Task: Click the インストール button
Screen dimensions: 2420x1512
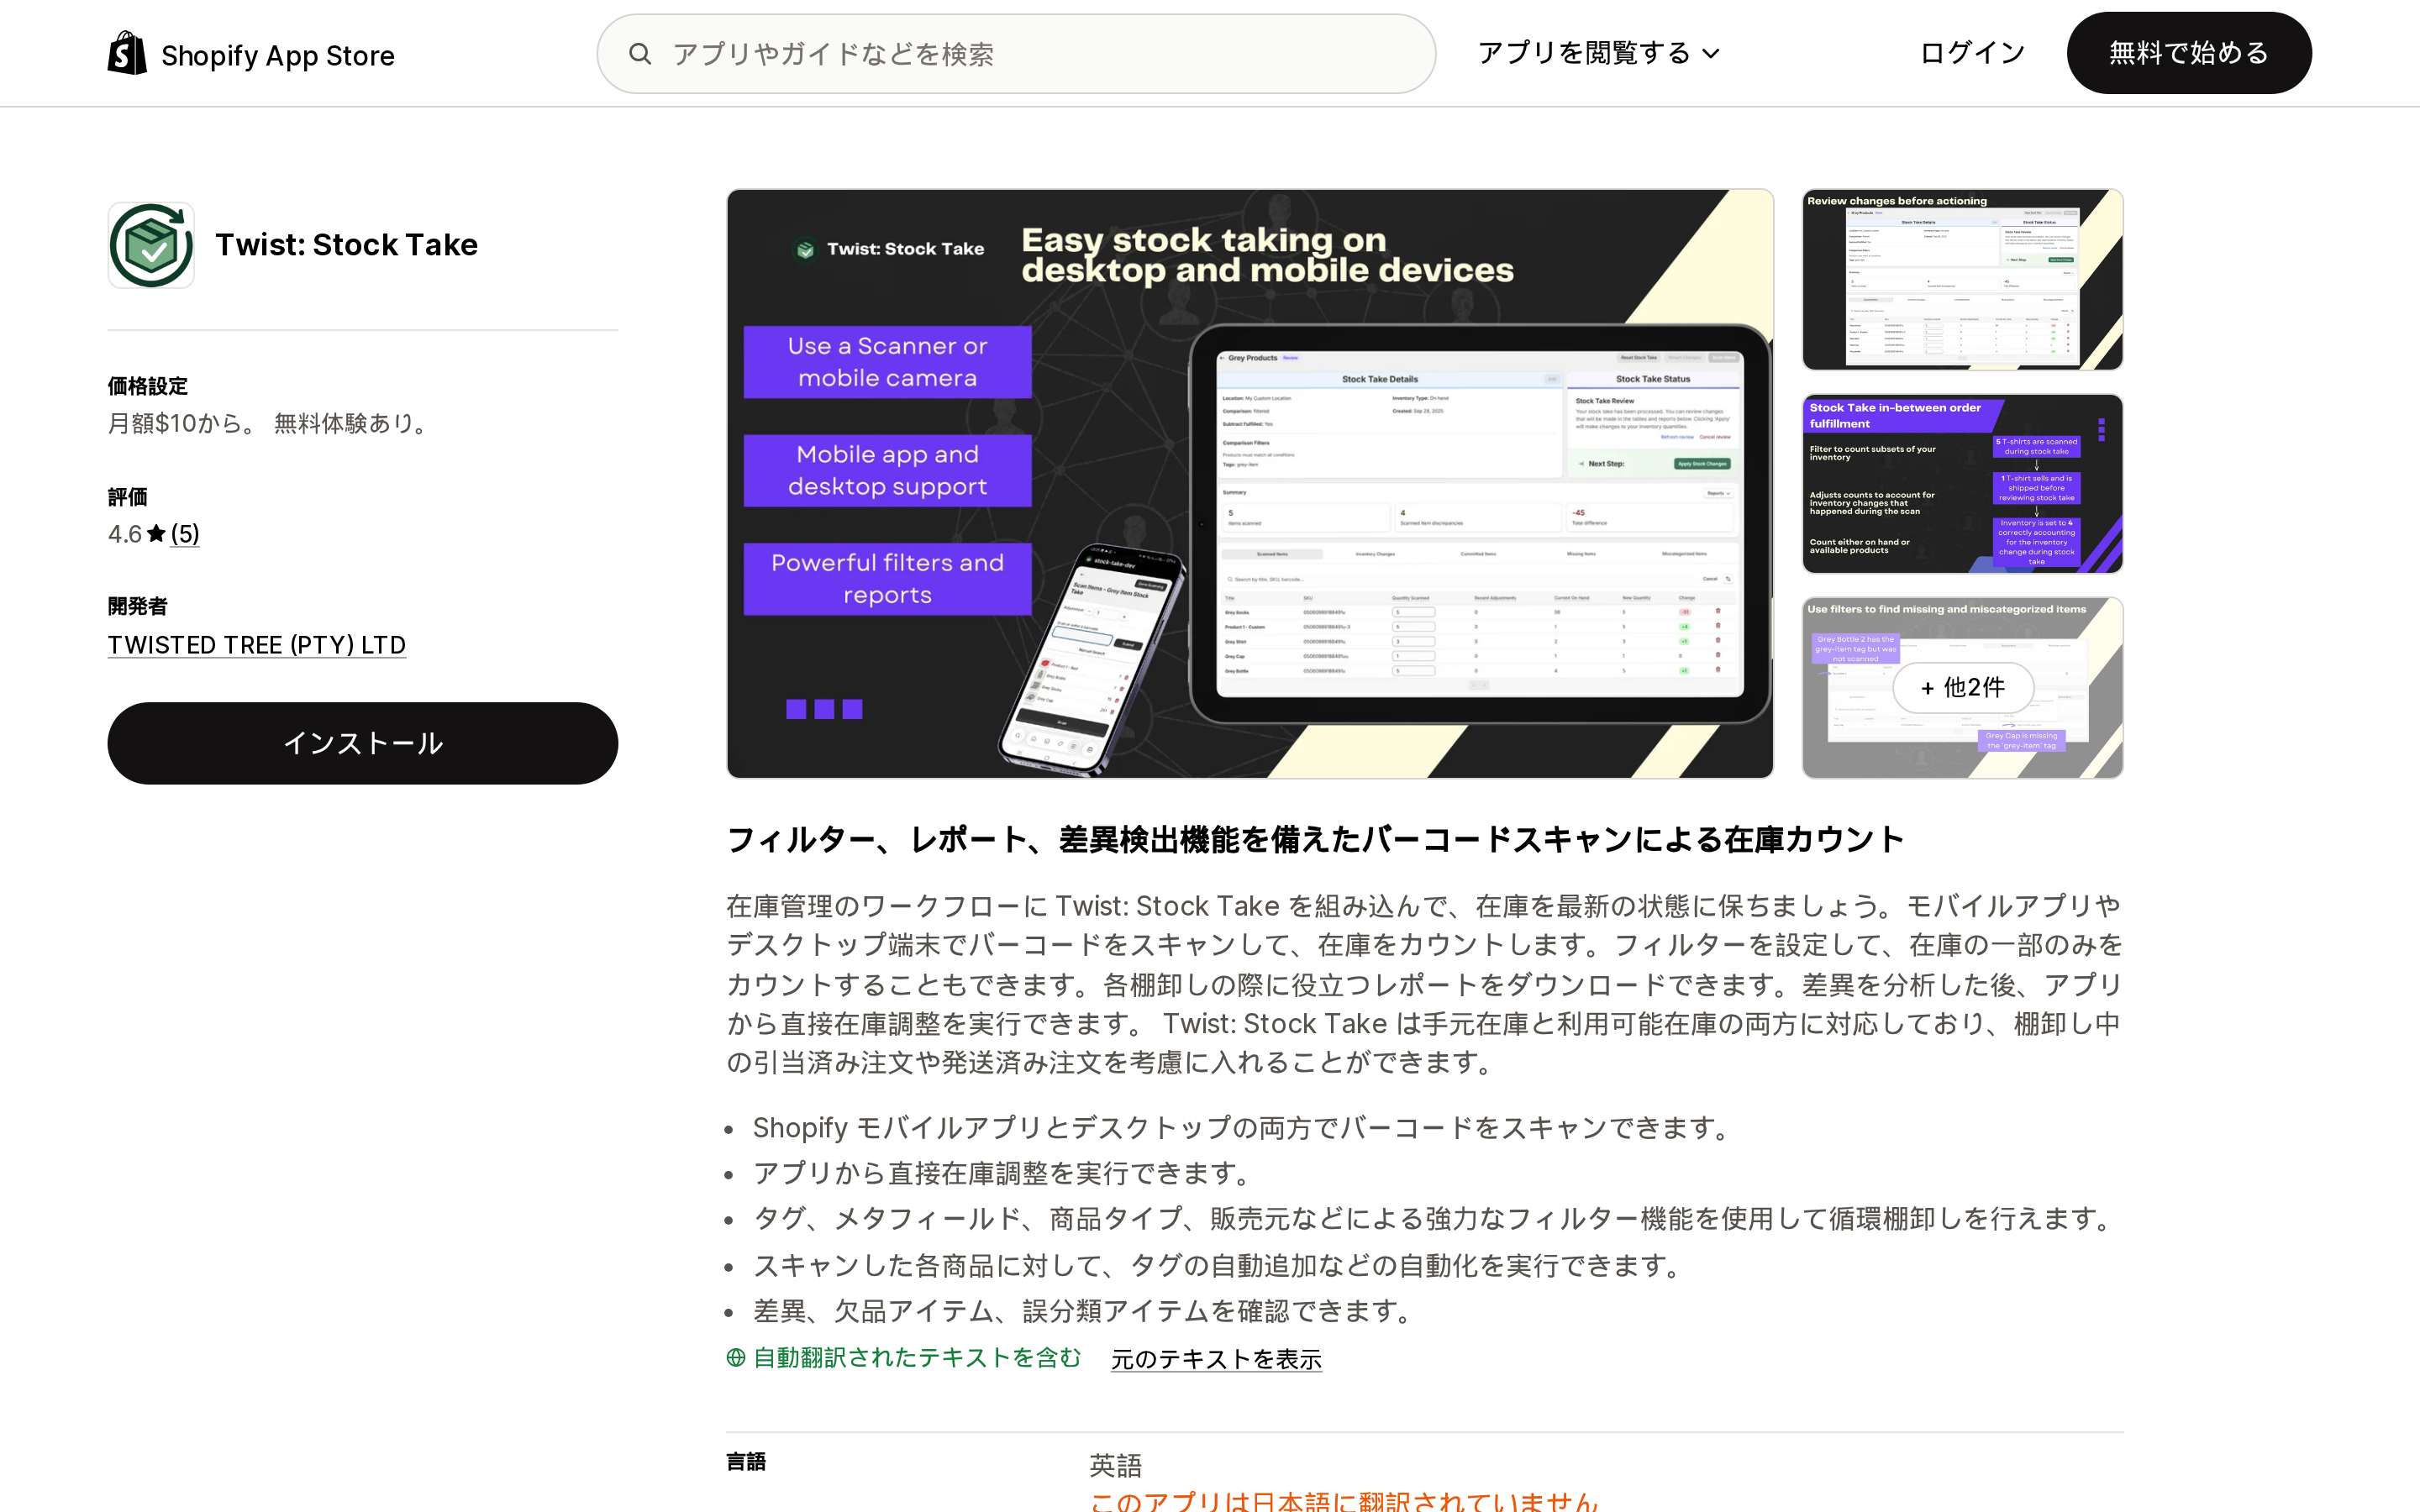Action: coord(363,743)
